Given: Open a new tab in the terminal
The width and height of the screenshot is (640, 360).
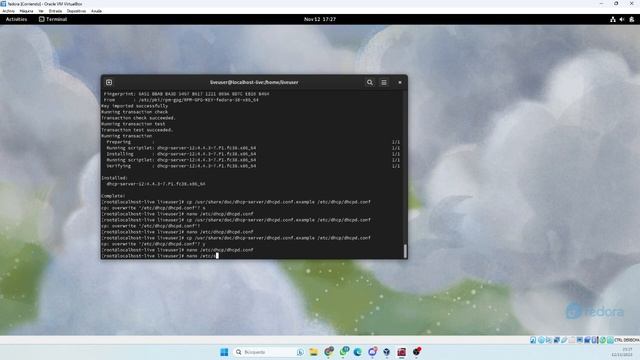Looking at the screenshot, I should click(109, 82).
